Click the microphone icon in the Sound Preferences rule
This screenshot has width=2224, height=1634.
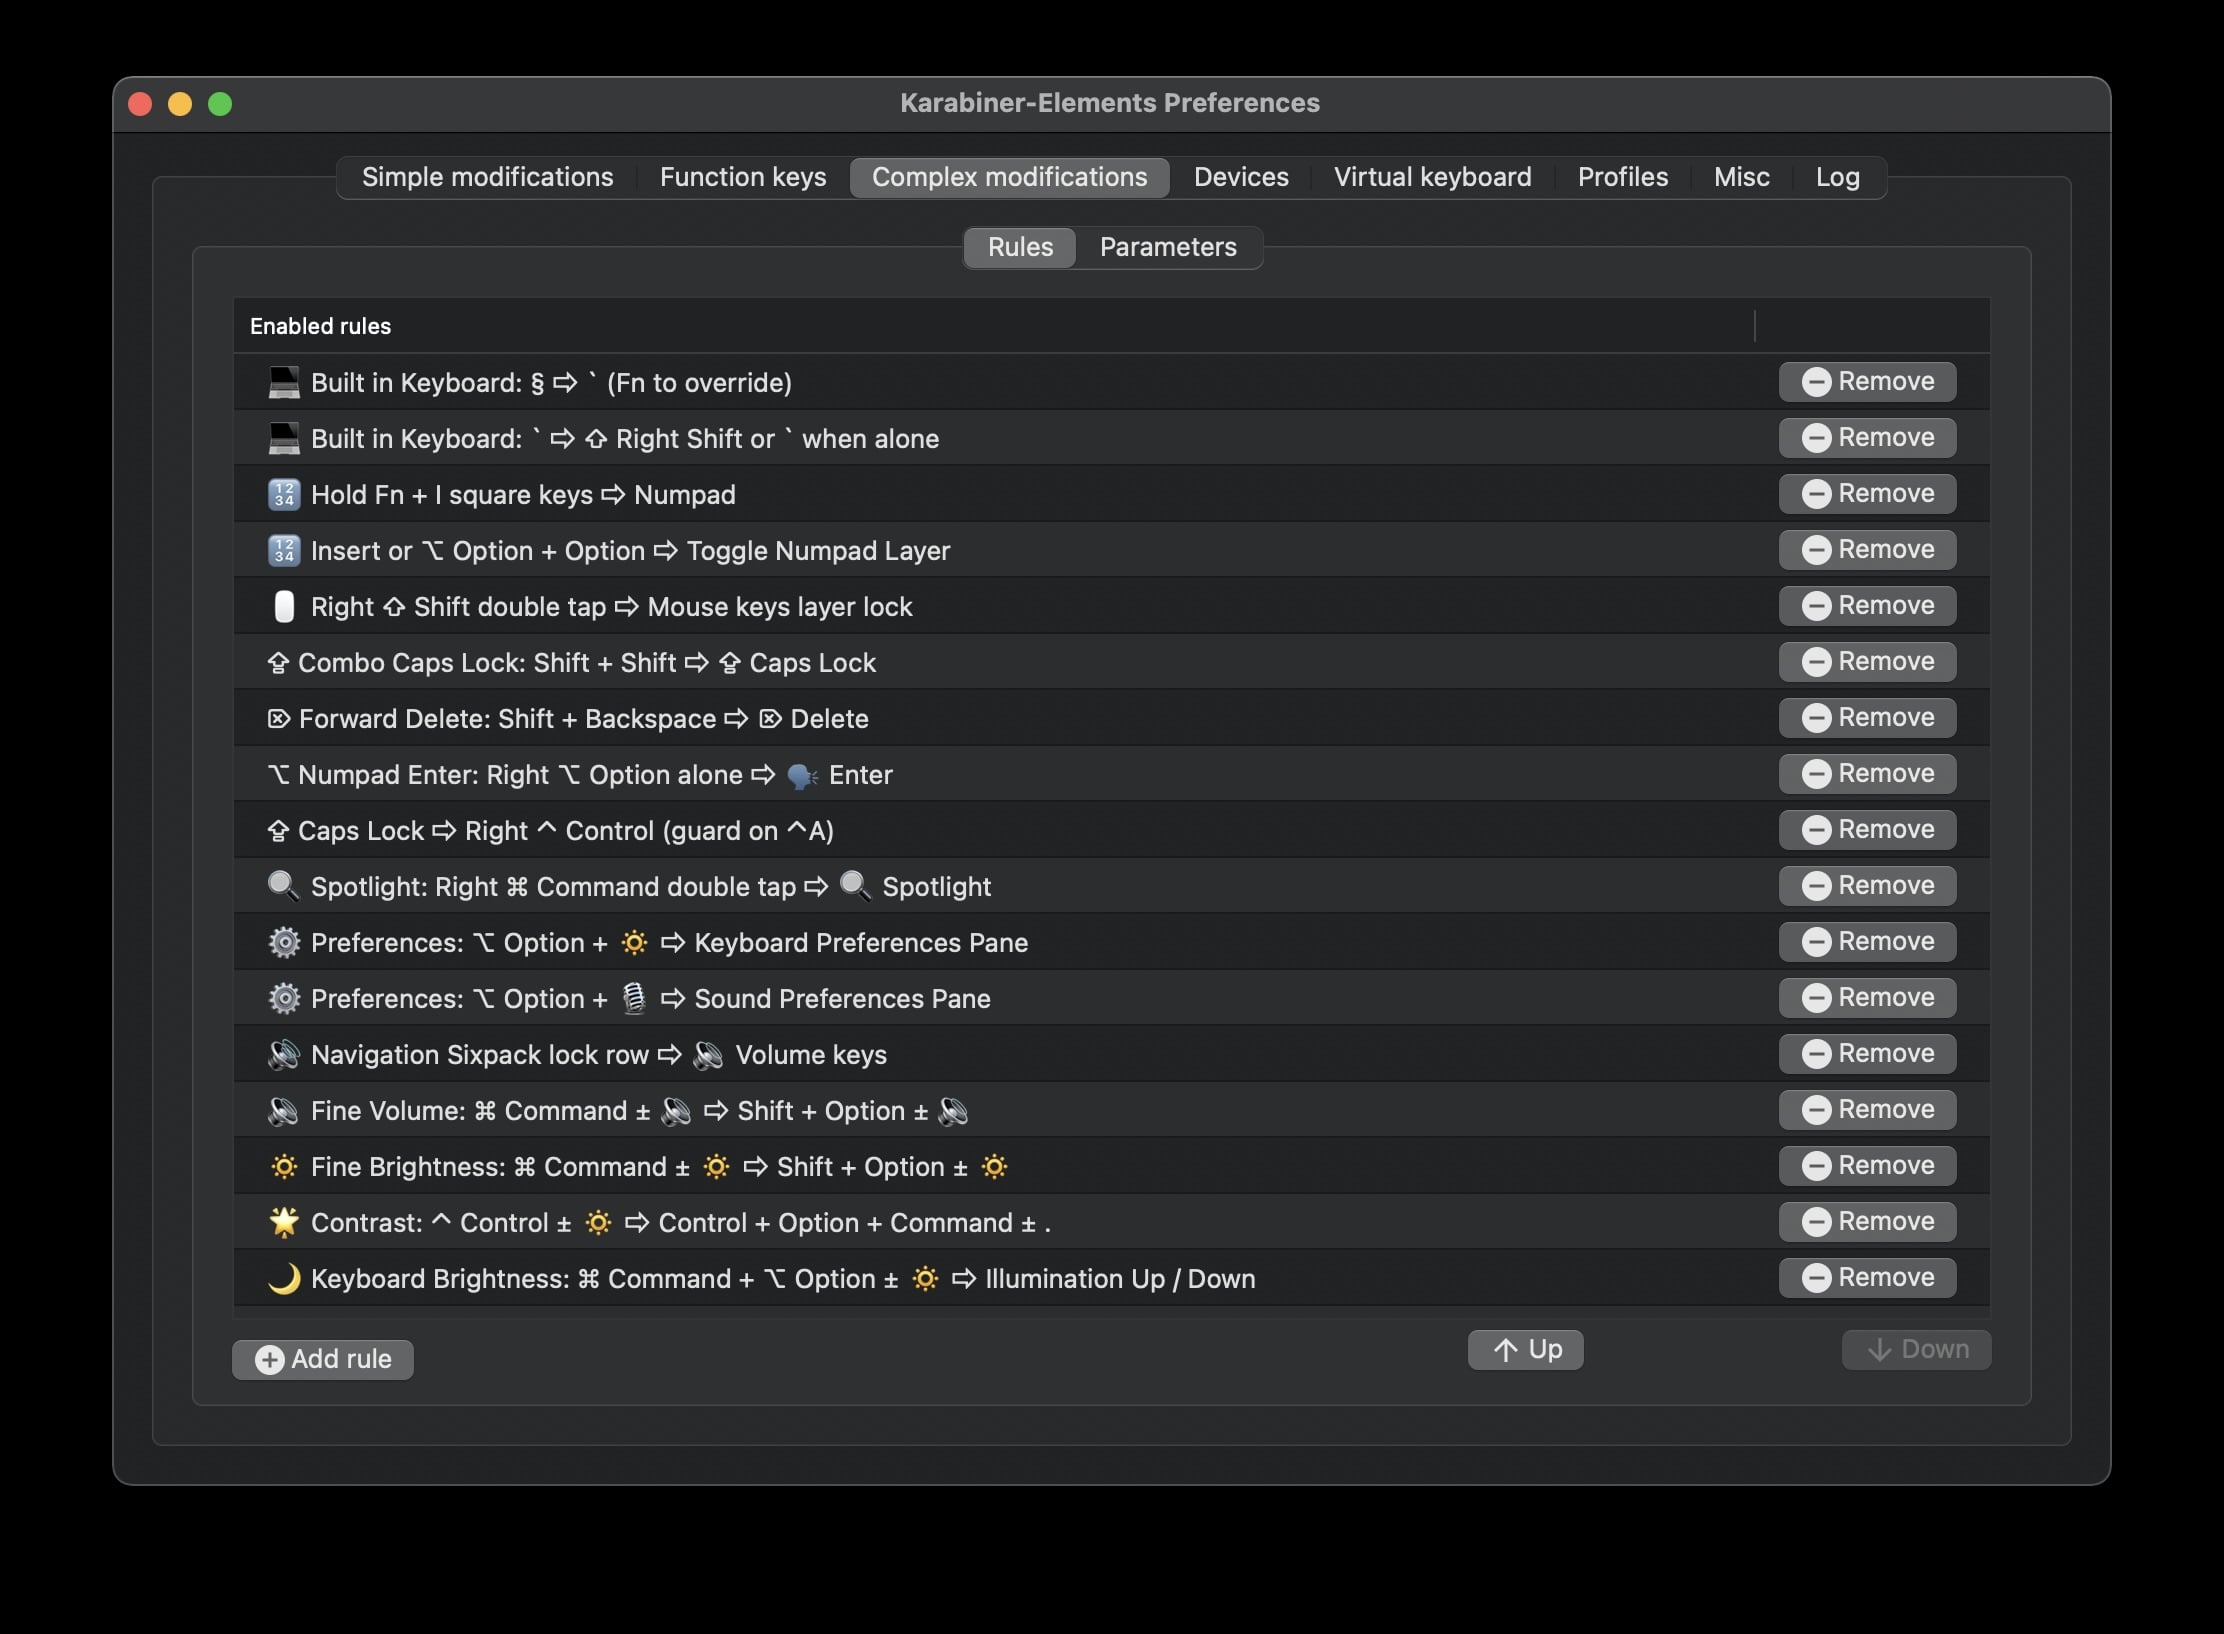(x=634, y=999)
